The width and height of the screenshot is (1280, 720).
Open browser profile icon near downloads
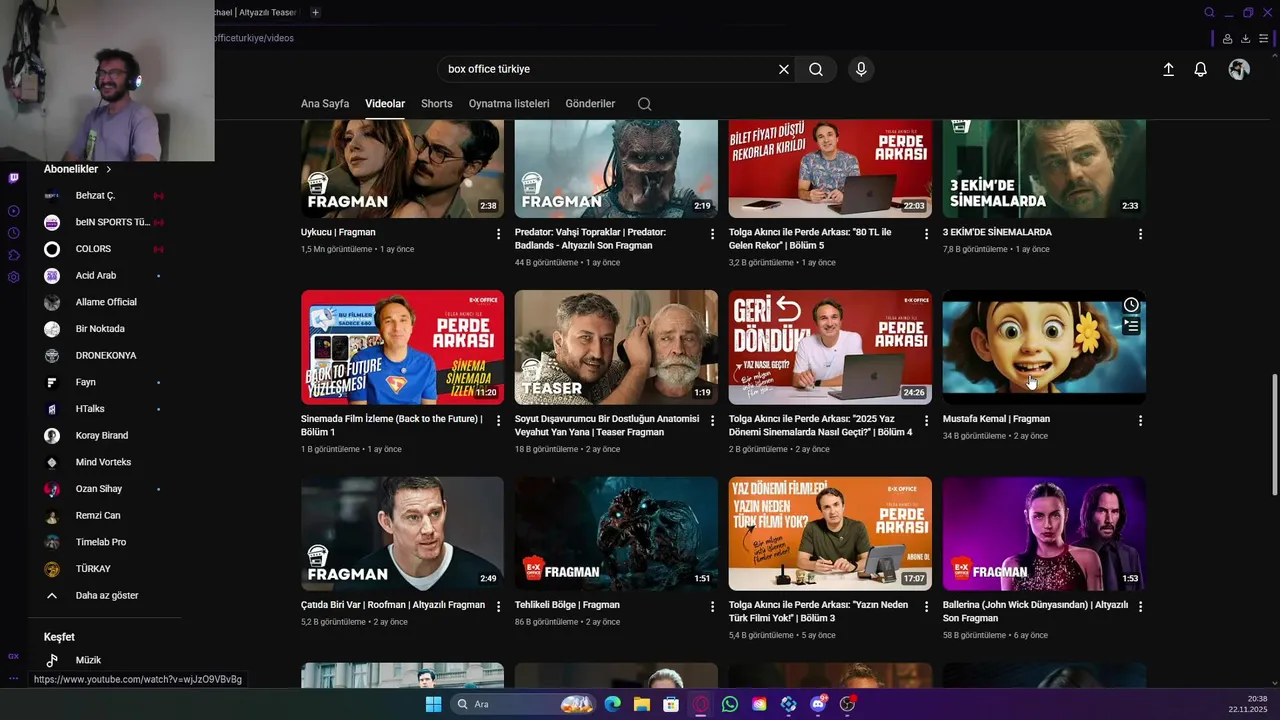pos(1227,38)
